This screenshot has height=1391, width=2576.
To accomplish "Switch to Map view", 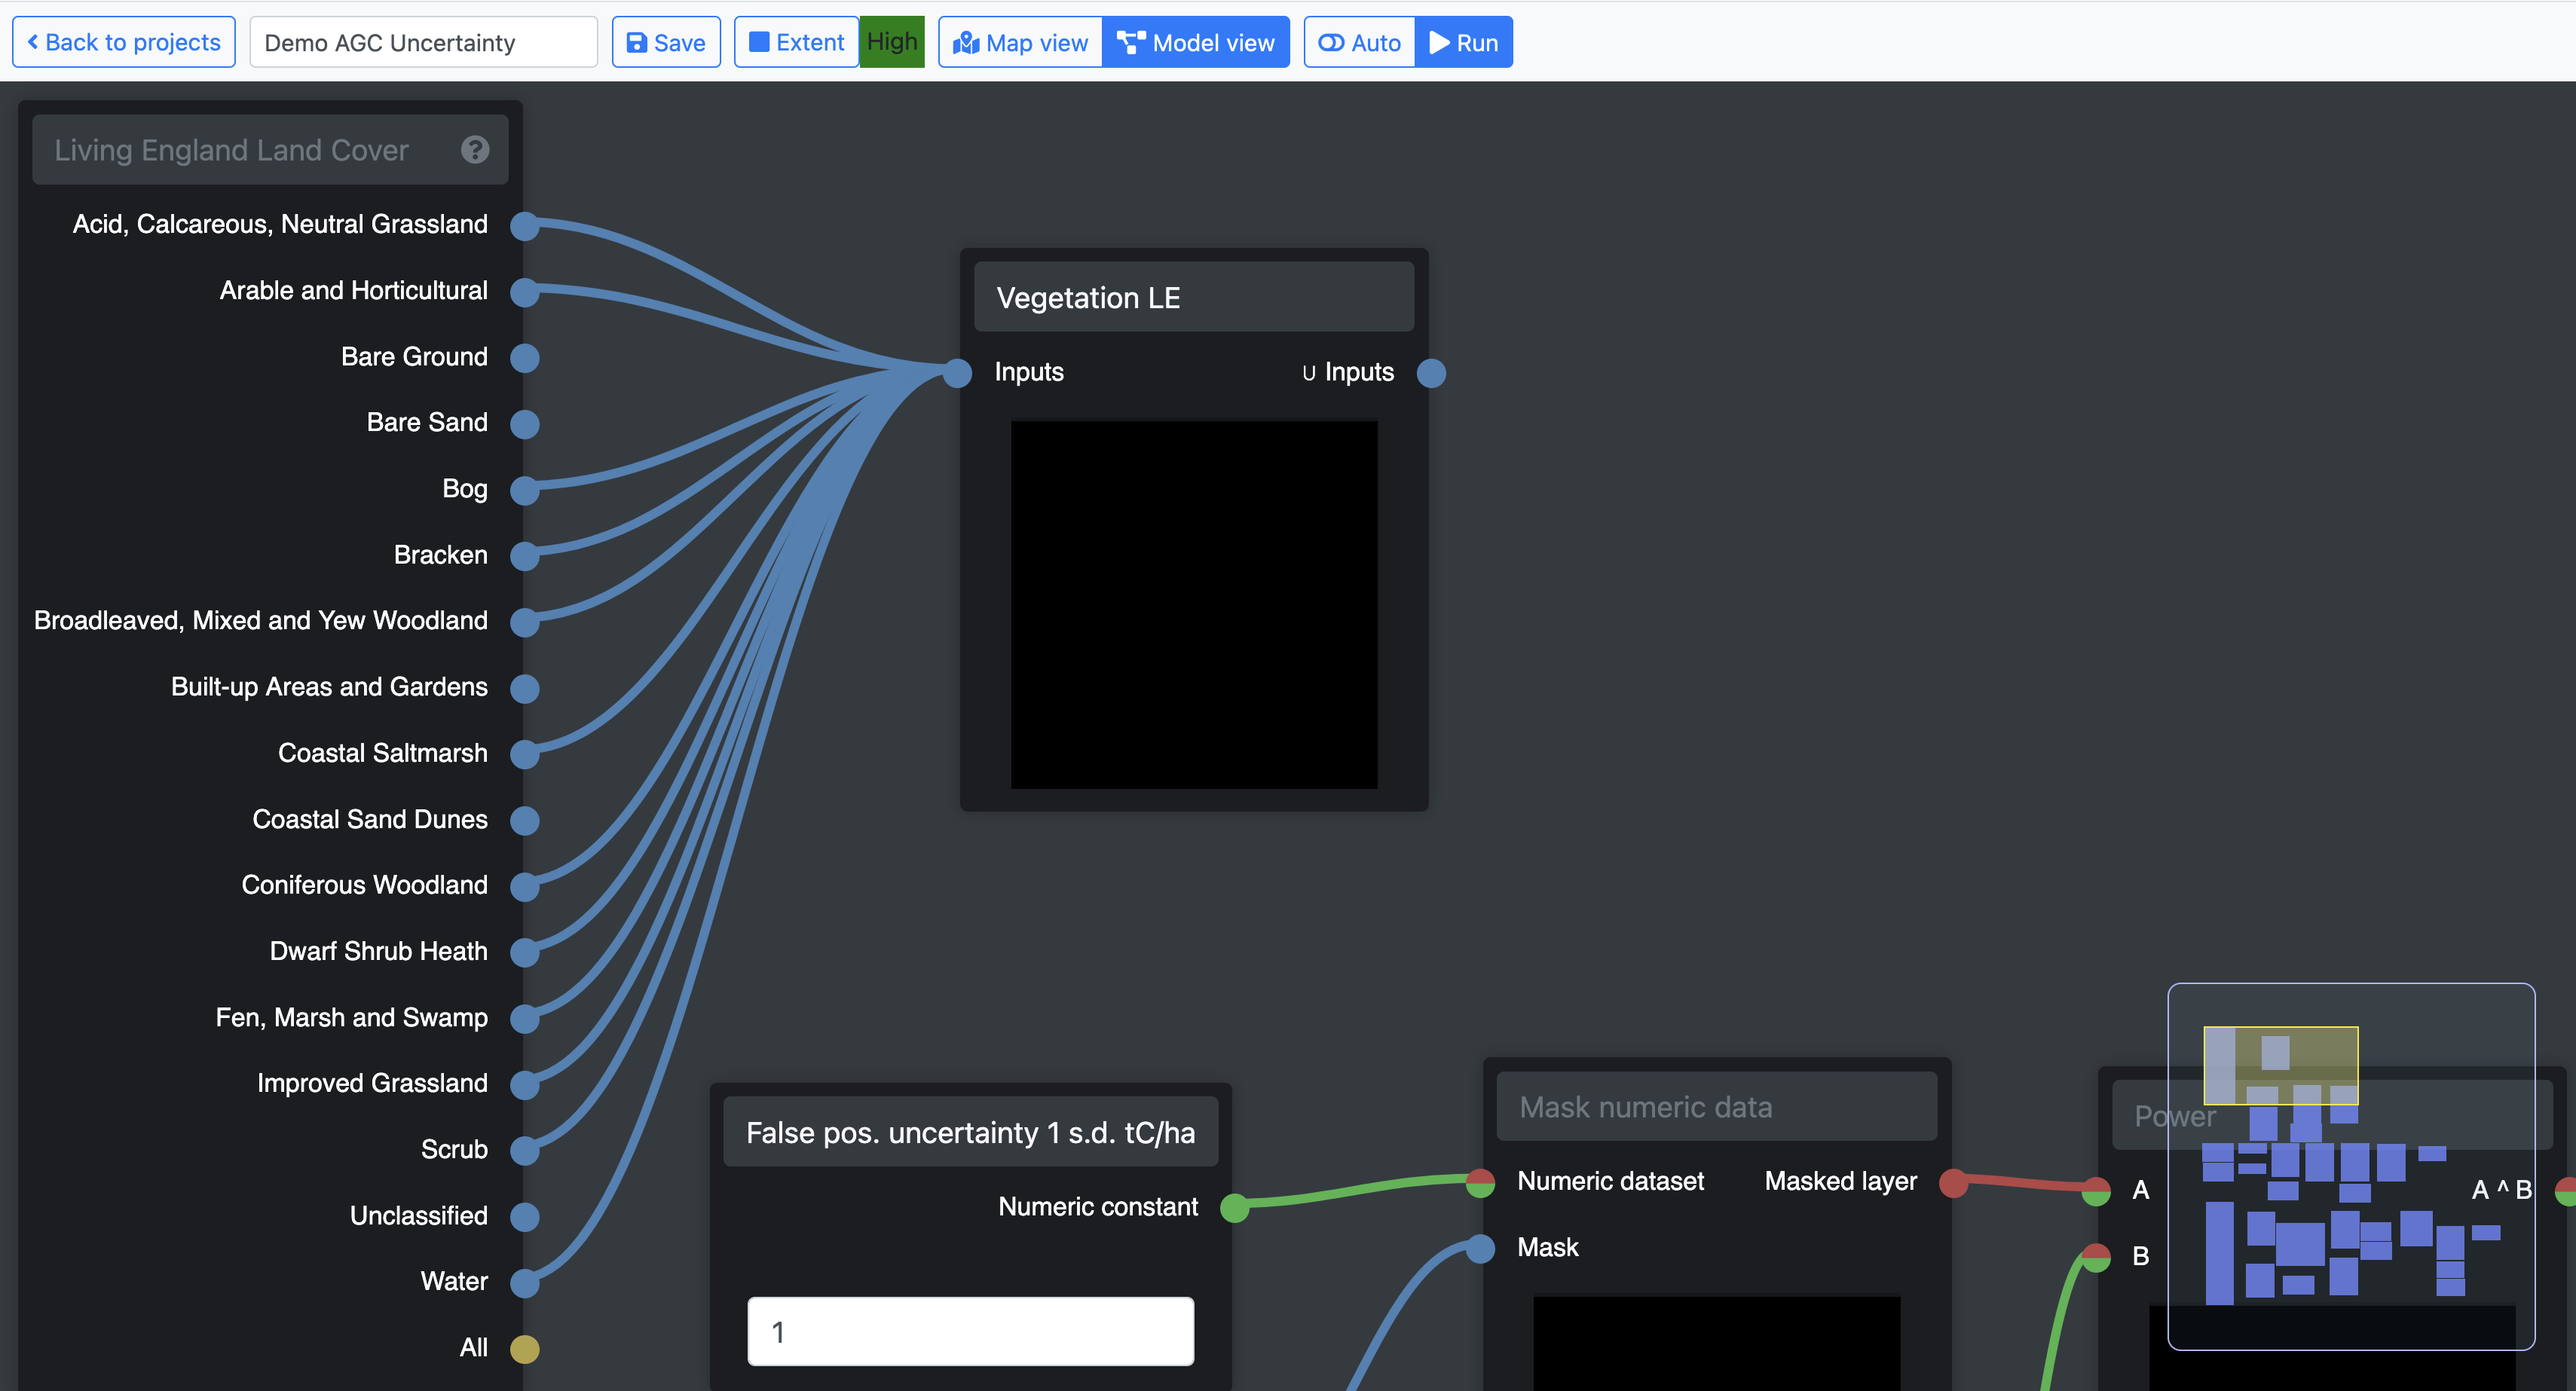I will point(1020,43).
